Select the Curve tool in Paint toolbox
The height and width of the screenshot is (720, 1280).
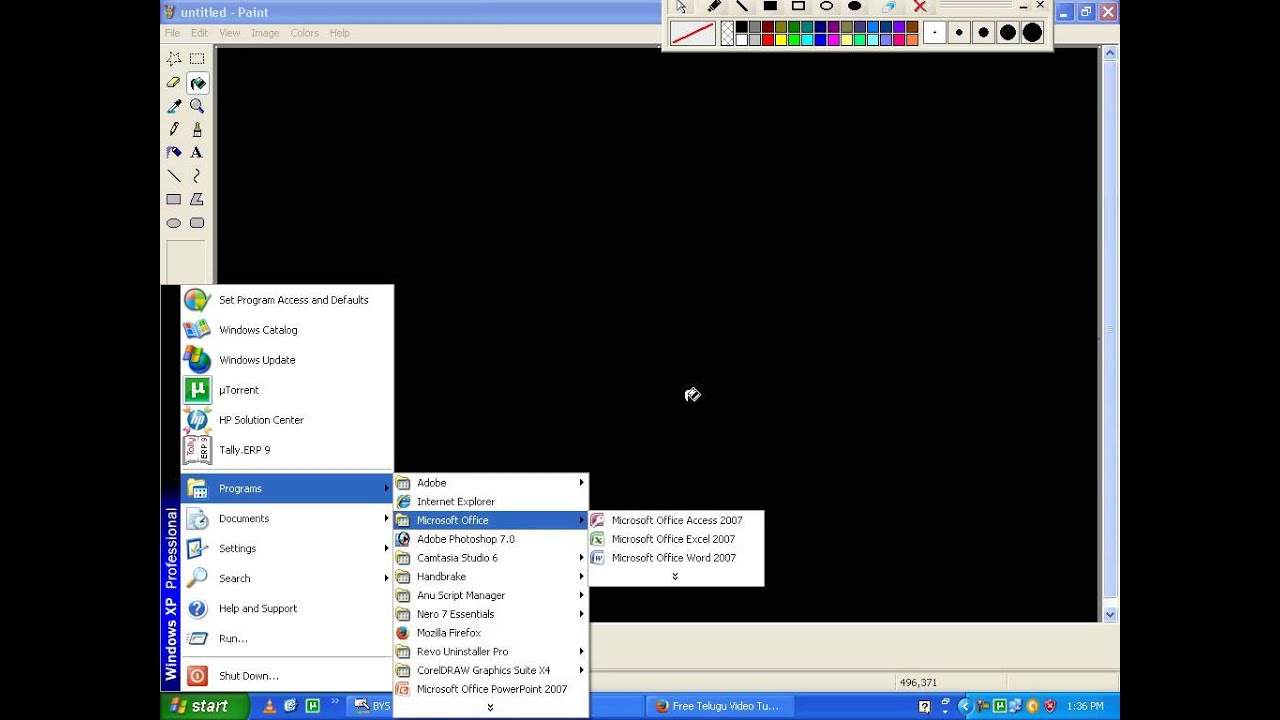[x=197, y=176]
